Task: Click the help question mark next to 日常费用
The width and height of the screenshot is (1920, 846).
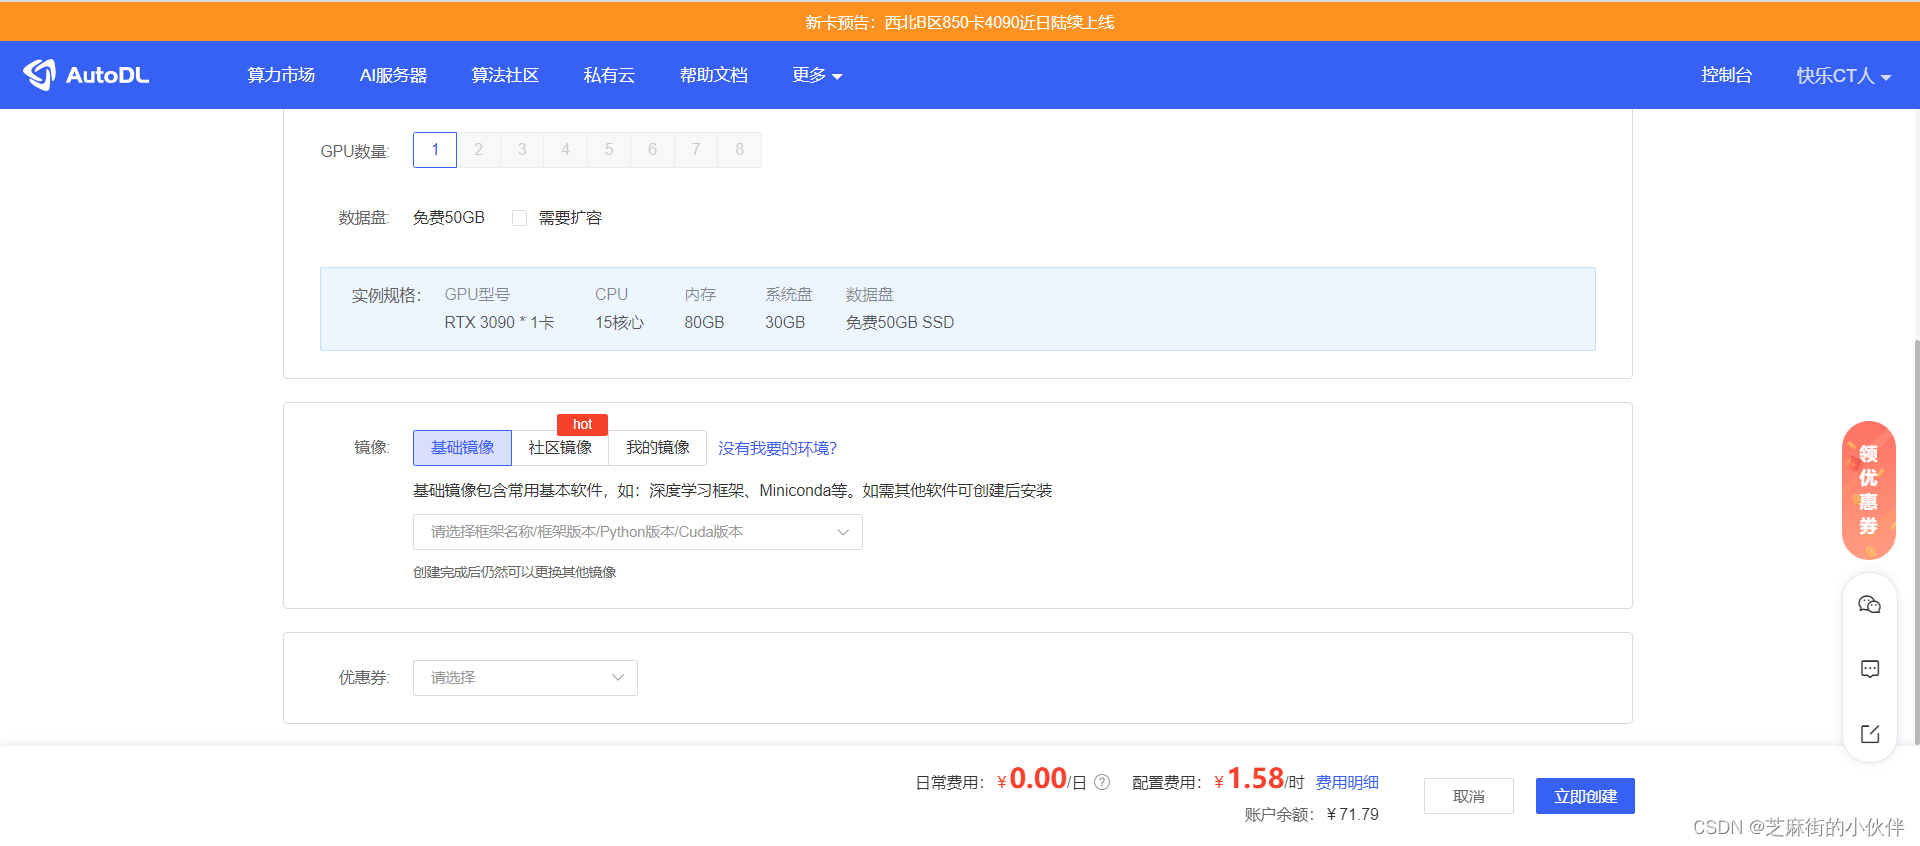Action: 1102,782
